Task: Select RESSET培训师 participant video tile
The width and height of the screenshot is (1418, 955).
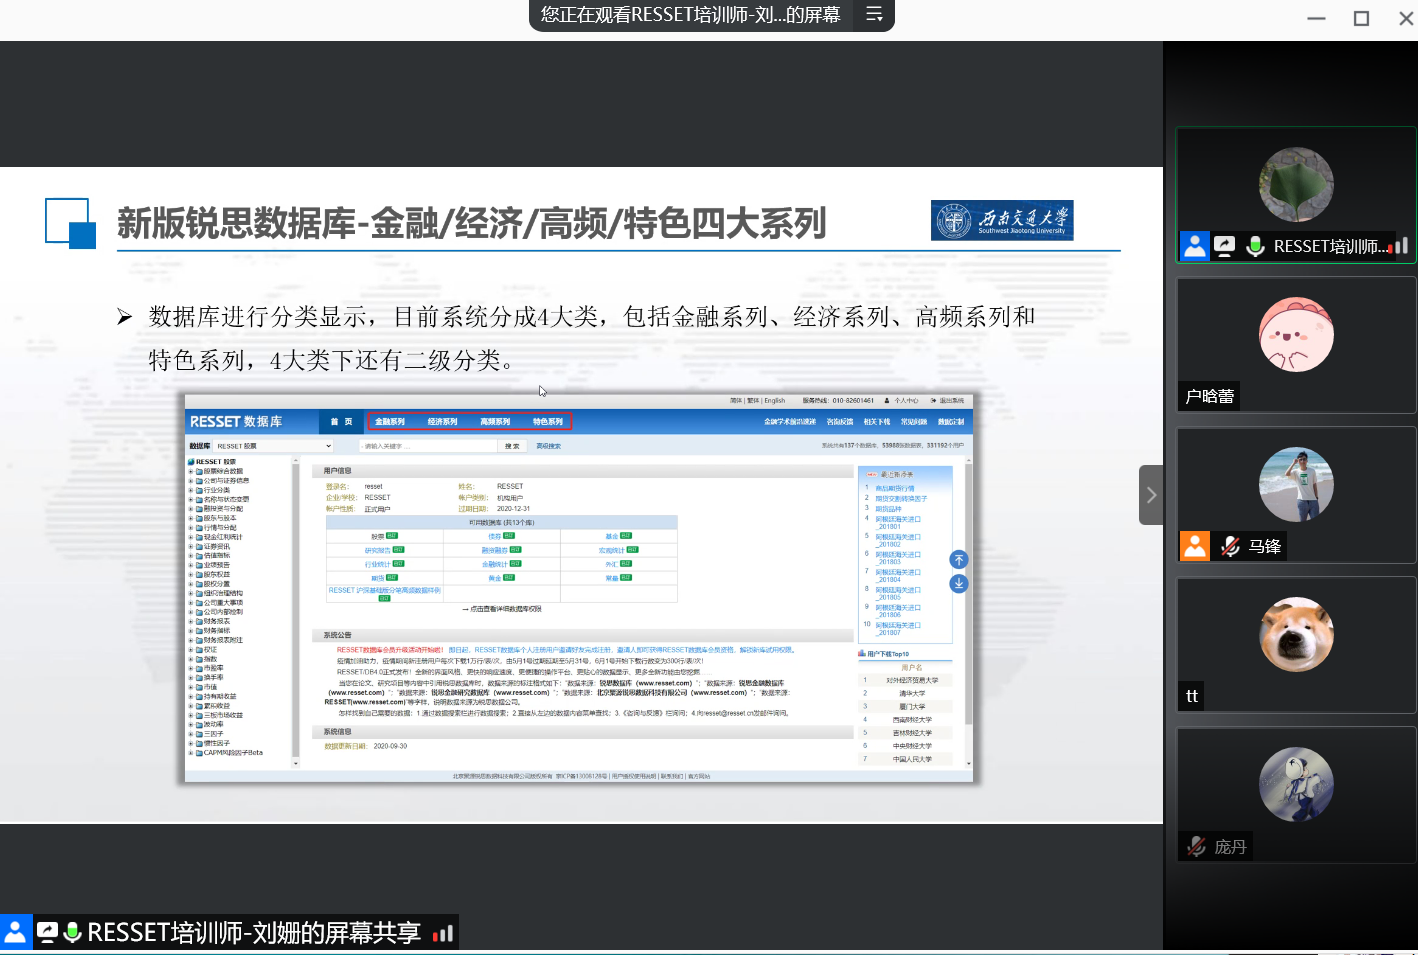Action: [x=1296, y=195]
